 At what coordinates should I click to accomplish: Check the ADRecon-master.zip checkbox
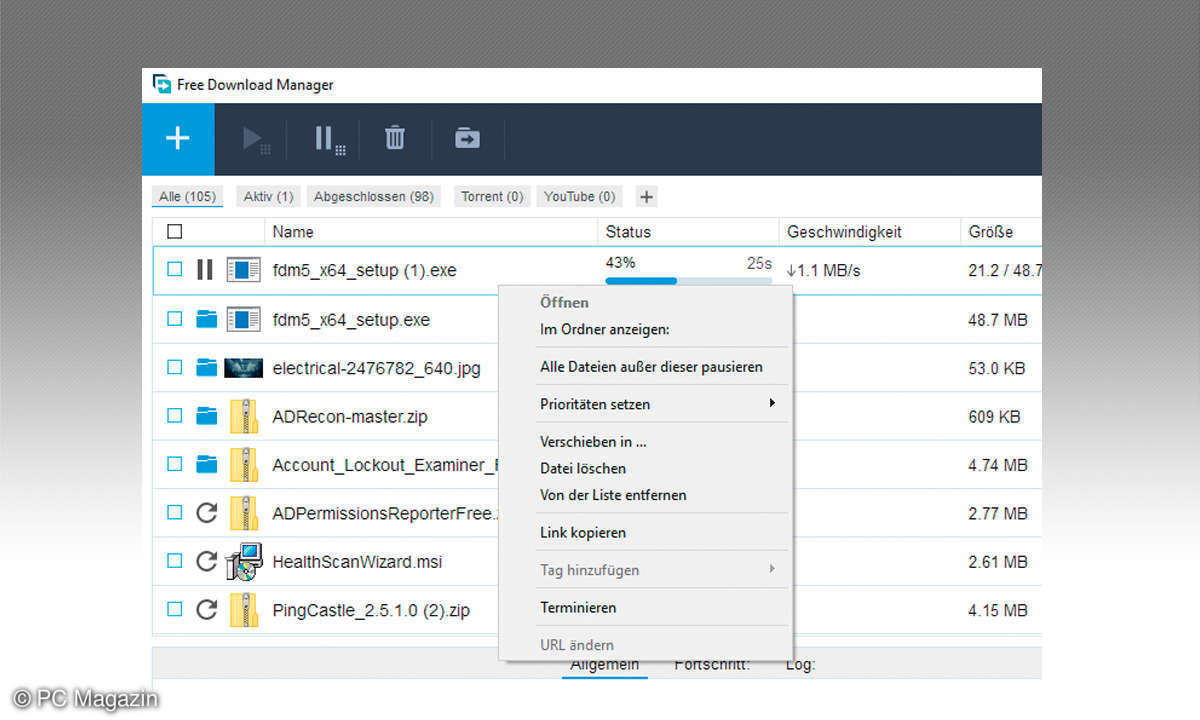click(175, 416)
